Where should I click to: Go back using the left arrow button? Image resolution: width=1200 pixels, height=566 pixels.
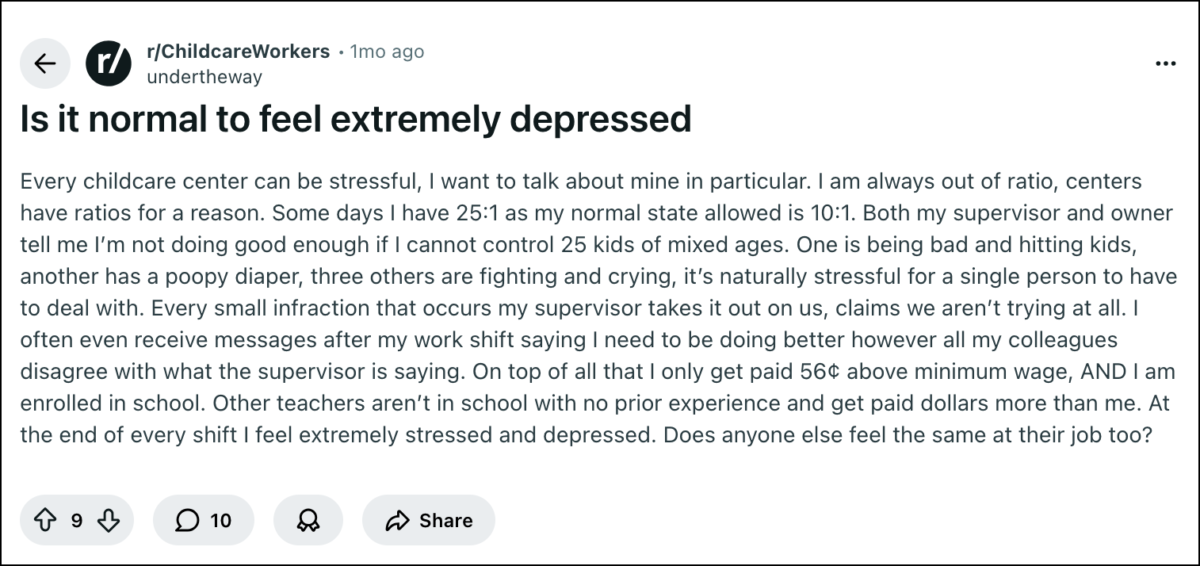pos(44,64)
